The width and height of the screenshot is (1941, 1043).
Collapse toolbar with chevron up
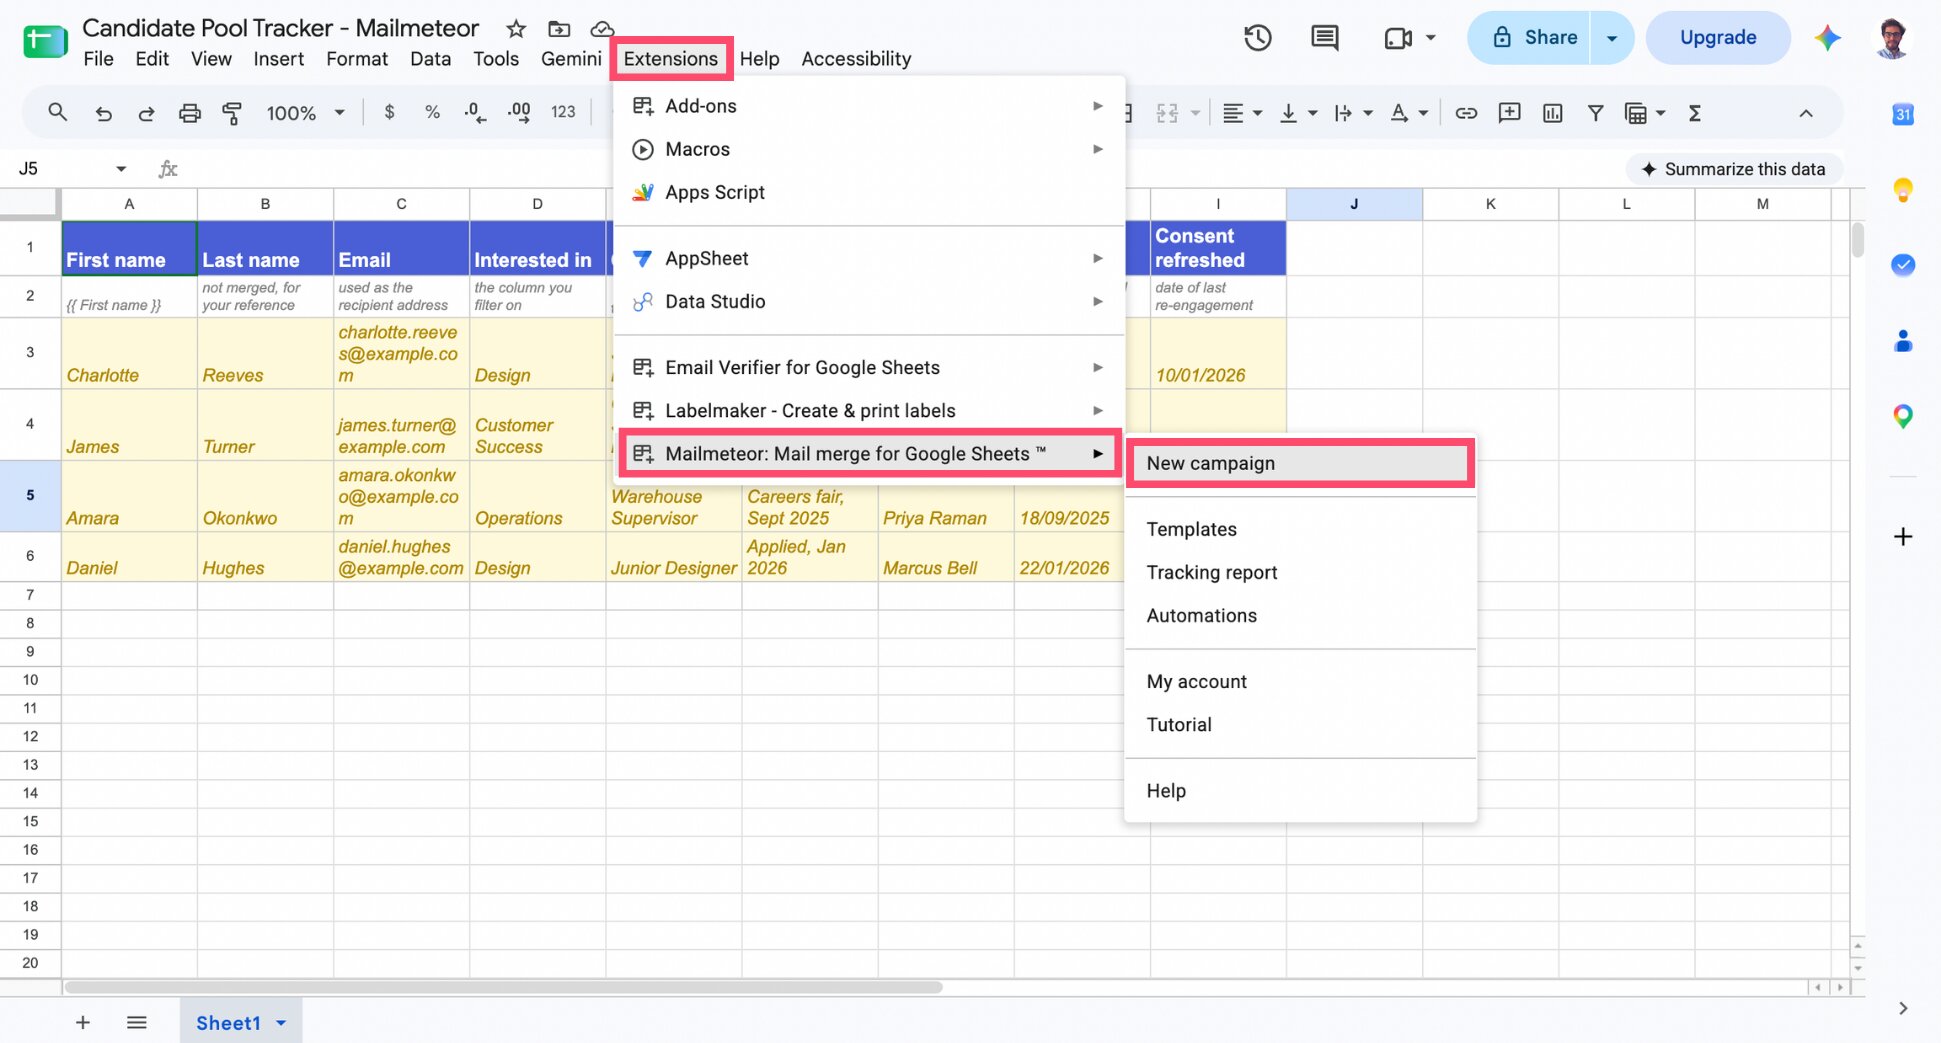(1806, 113)
